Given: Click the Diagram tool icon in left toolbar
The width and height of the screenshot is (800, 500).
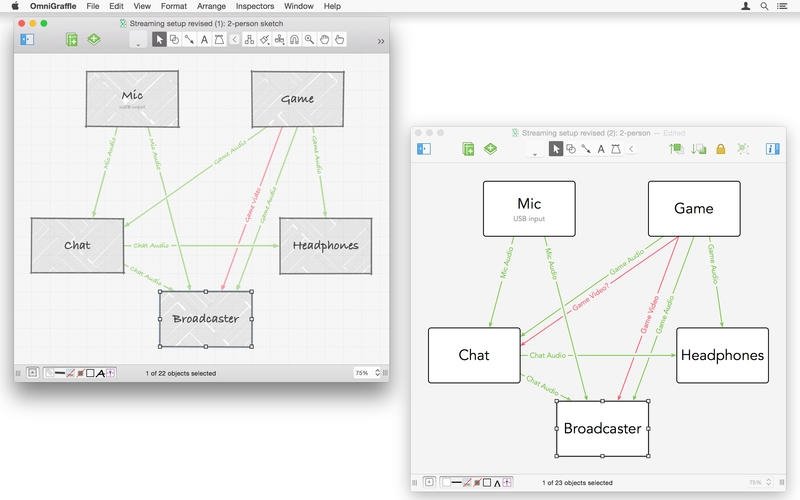Looking at the screenshot, I should [x=249, y=39].
